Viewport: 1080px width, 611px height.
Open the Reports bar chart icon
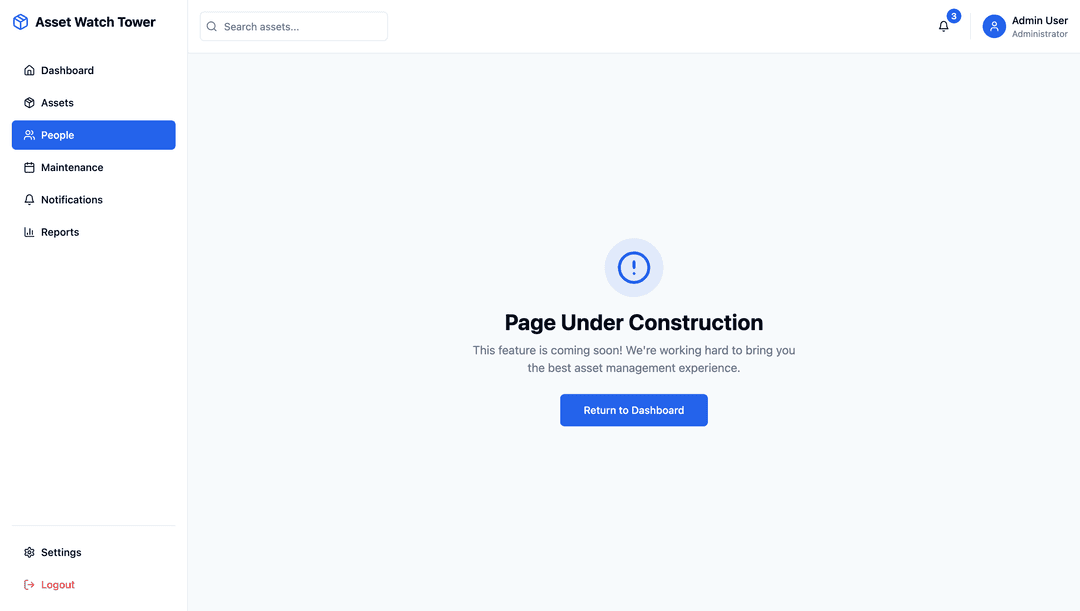pos(29,232)
